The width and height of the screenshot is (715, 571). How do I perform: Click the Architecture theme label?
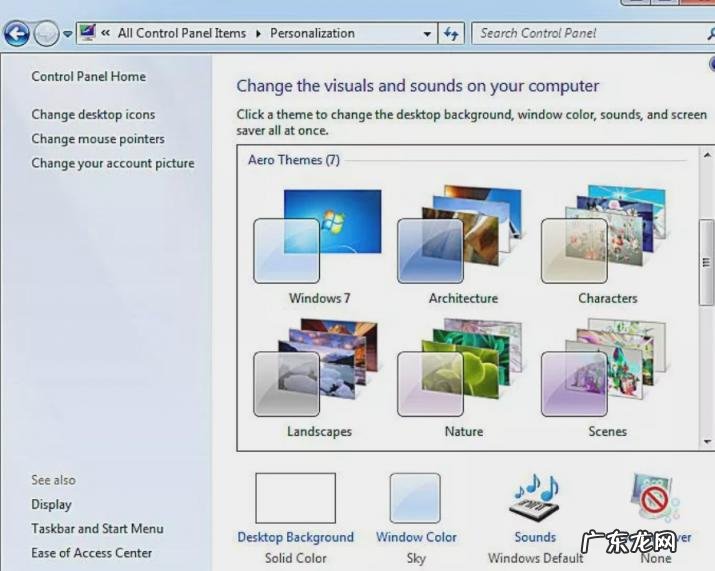click(x=463, y=298)
